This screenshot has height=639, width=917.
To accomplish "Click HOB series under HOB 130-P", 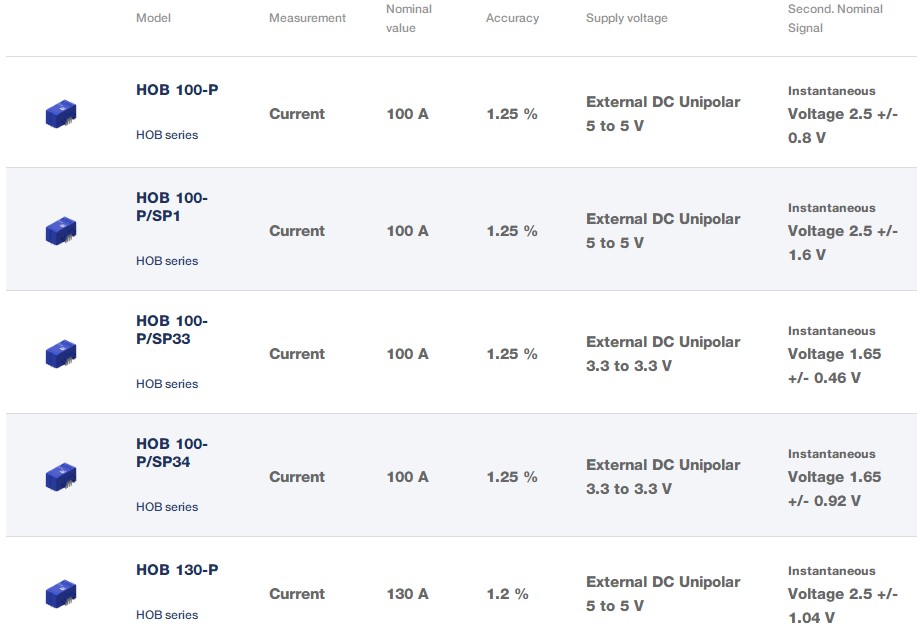I will 167,615.
